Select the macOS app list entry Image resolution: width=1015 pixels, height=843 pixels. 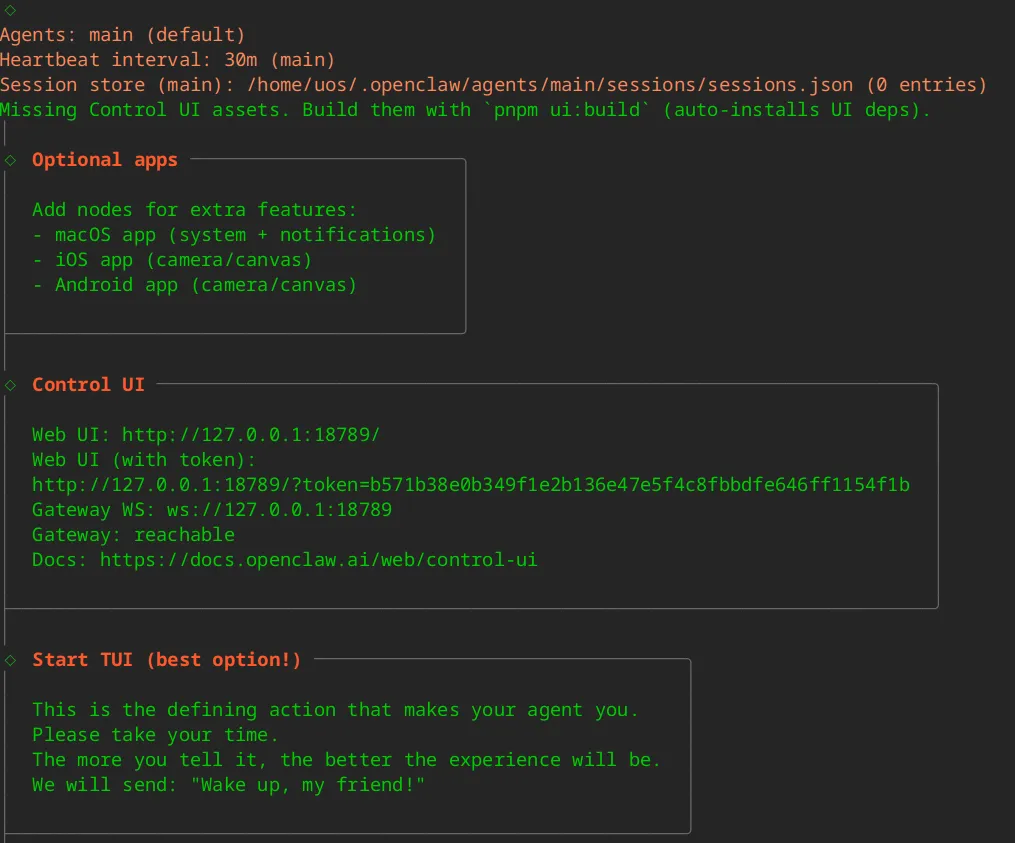click(234, 235)
